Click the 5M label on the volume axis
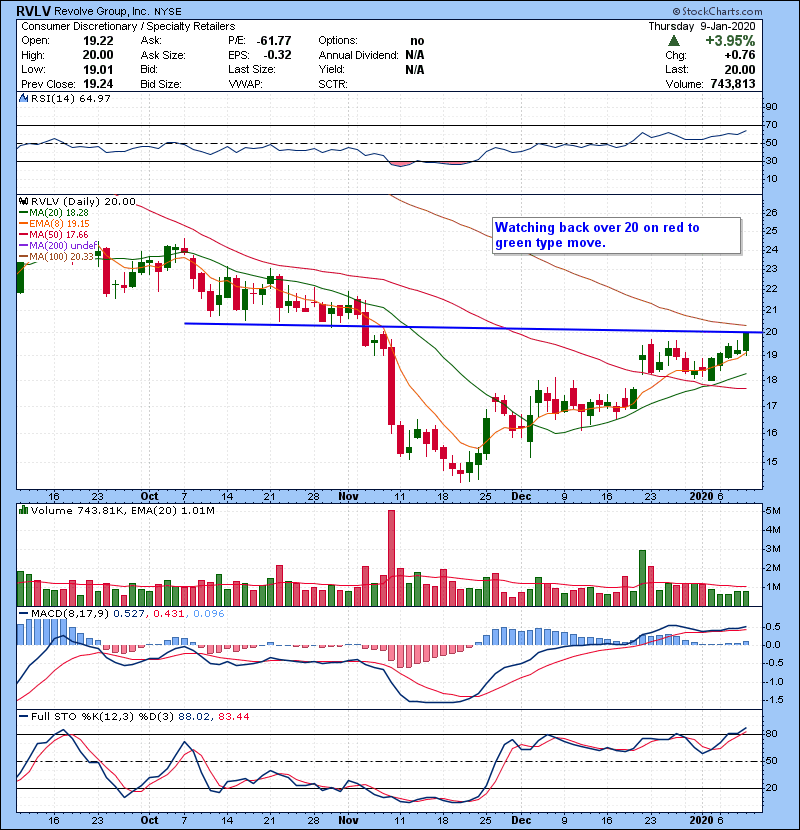800x830 pixels. point(773,511)
